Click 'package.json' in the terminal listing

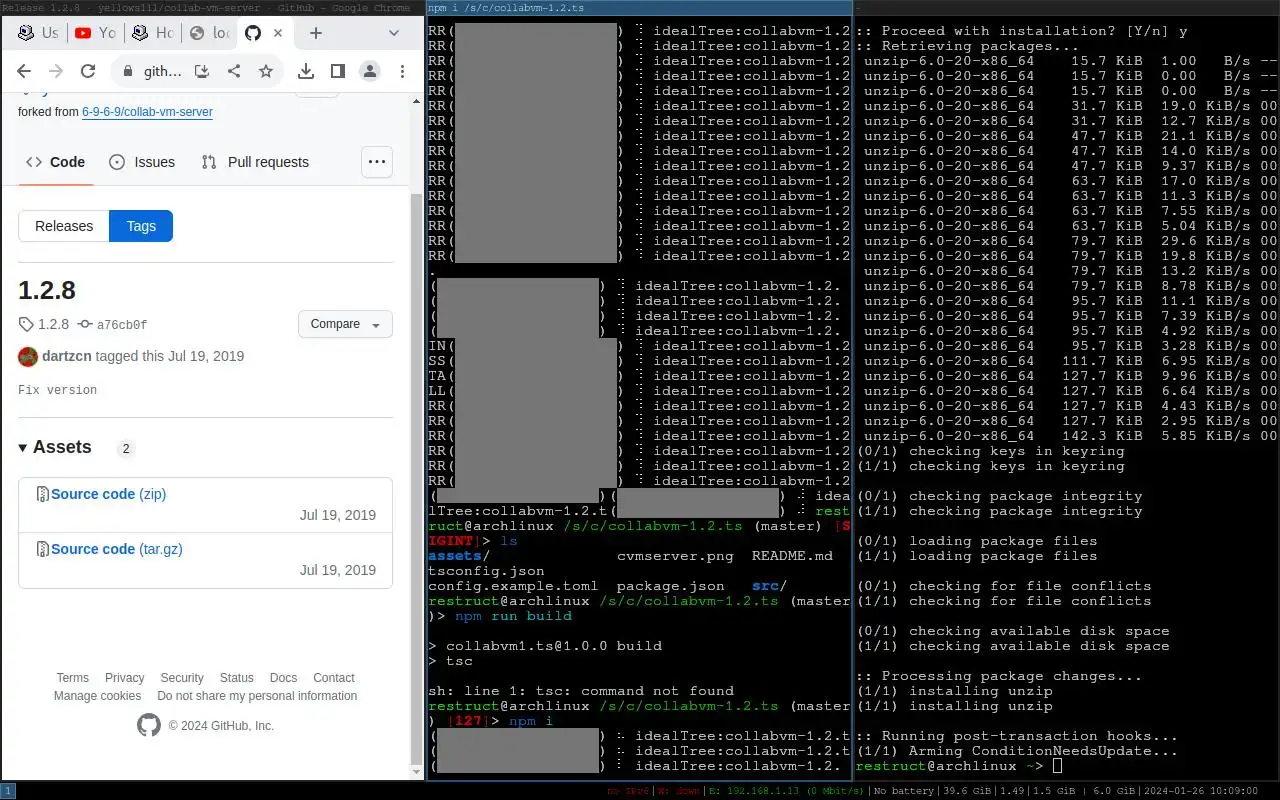point(670,586)
